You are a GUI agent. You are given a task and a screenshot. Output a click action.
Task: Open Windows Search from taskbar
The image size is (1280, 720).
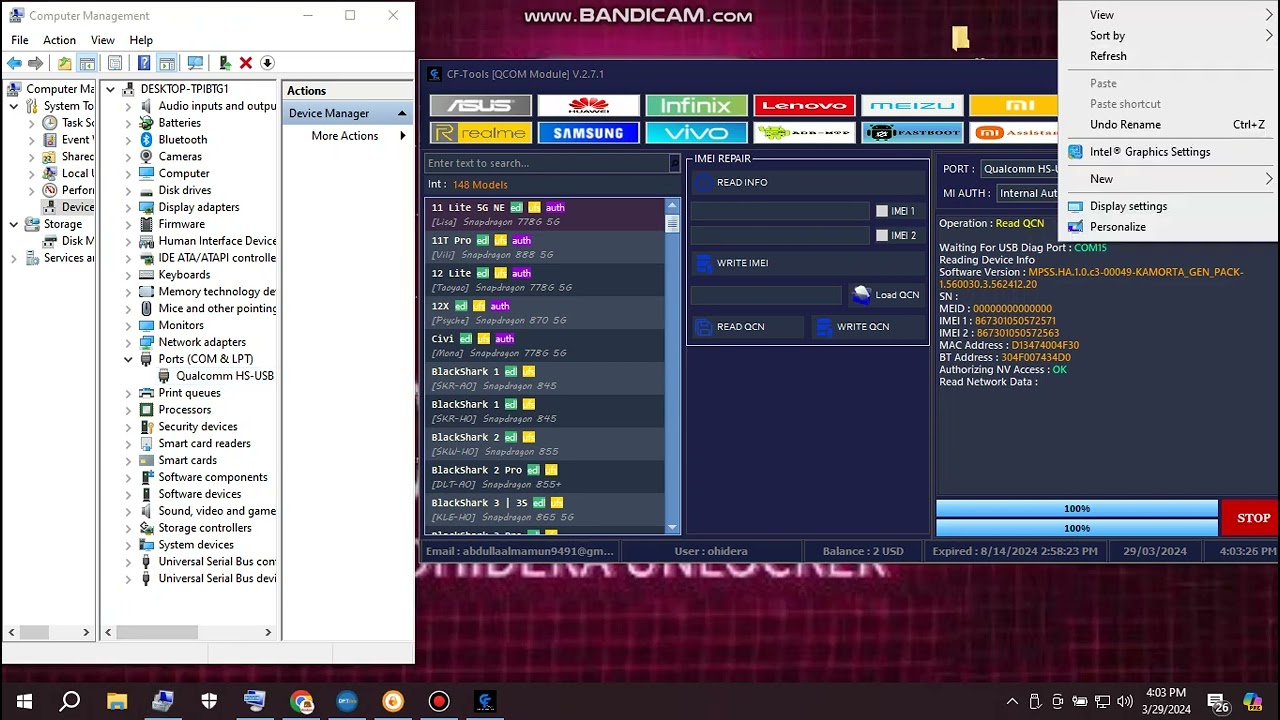[70, 701]
